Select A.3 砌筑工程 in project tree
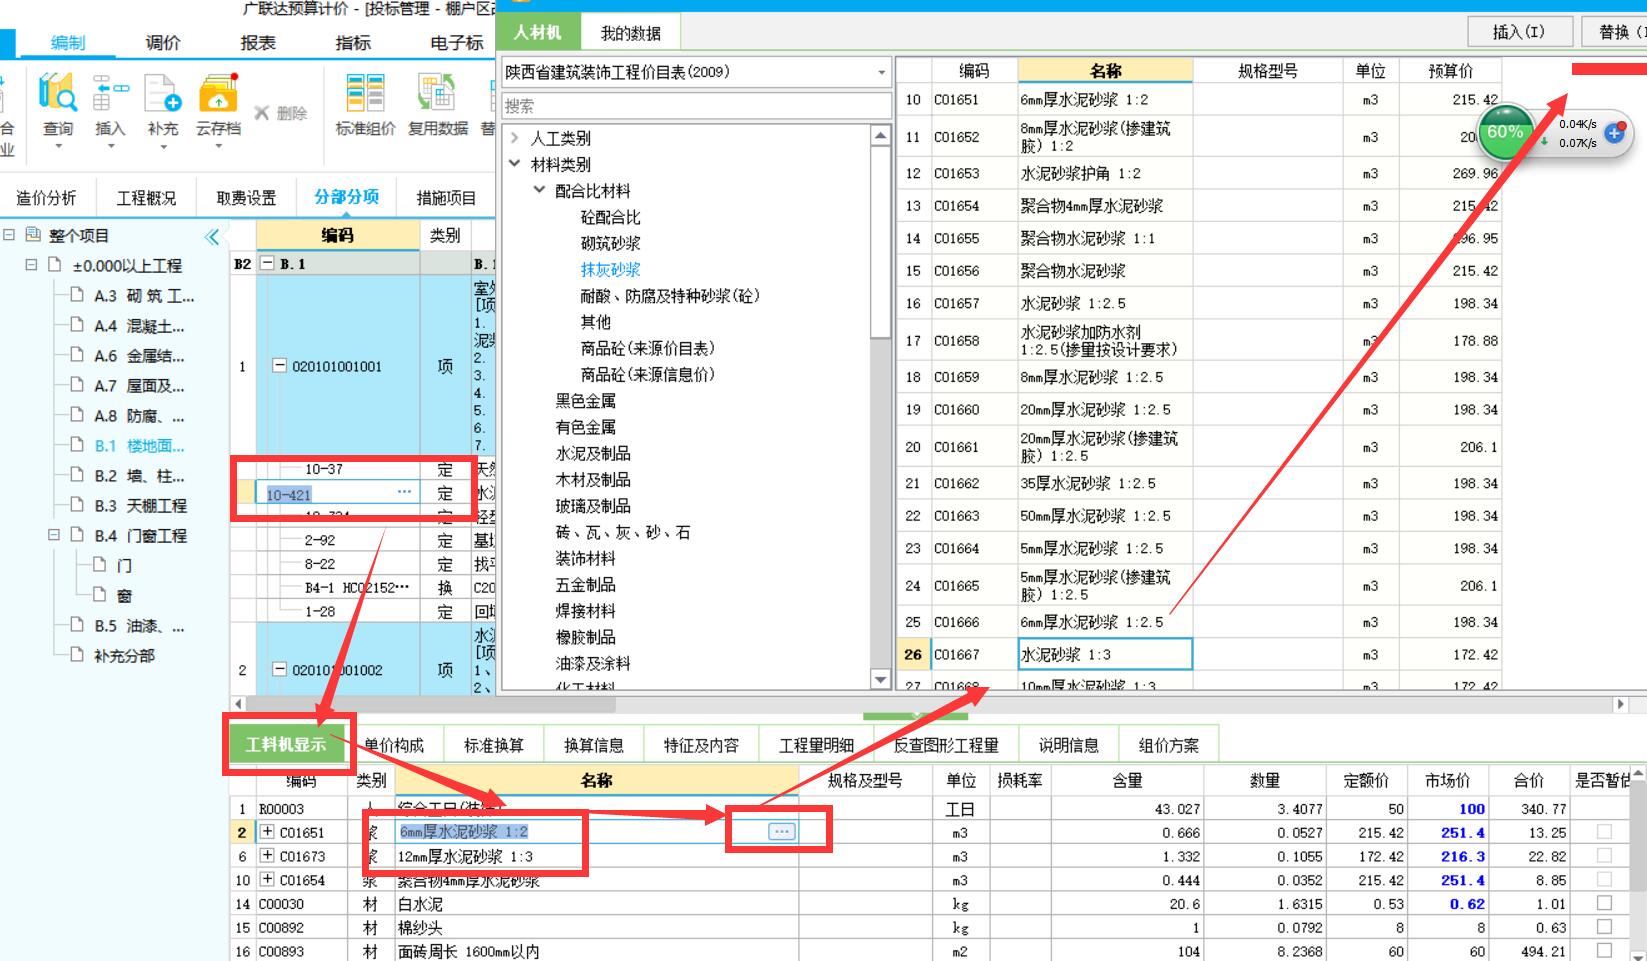1647x961 pixels. point(144,296)
